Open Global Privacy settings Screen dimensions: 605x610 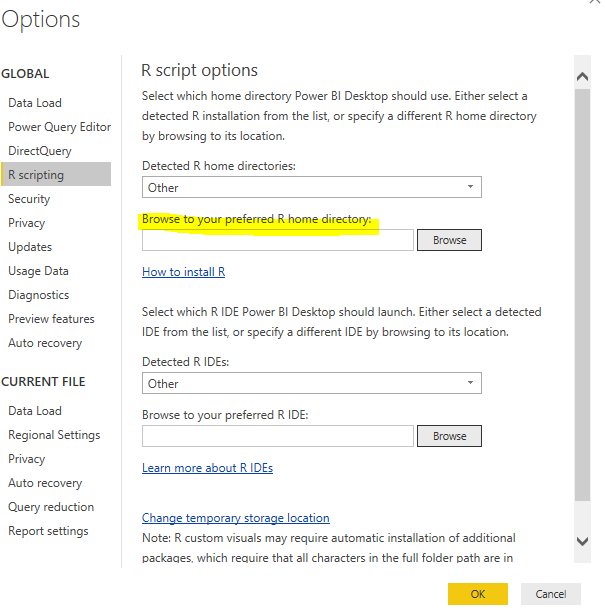pyautogui.click(x=26, y=223)
